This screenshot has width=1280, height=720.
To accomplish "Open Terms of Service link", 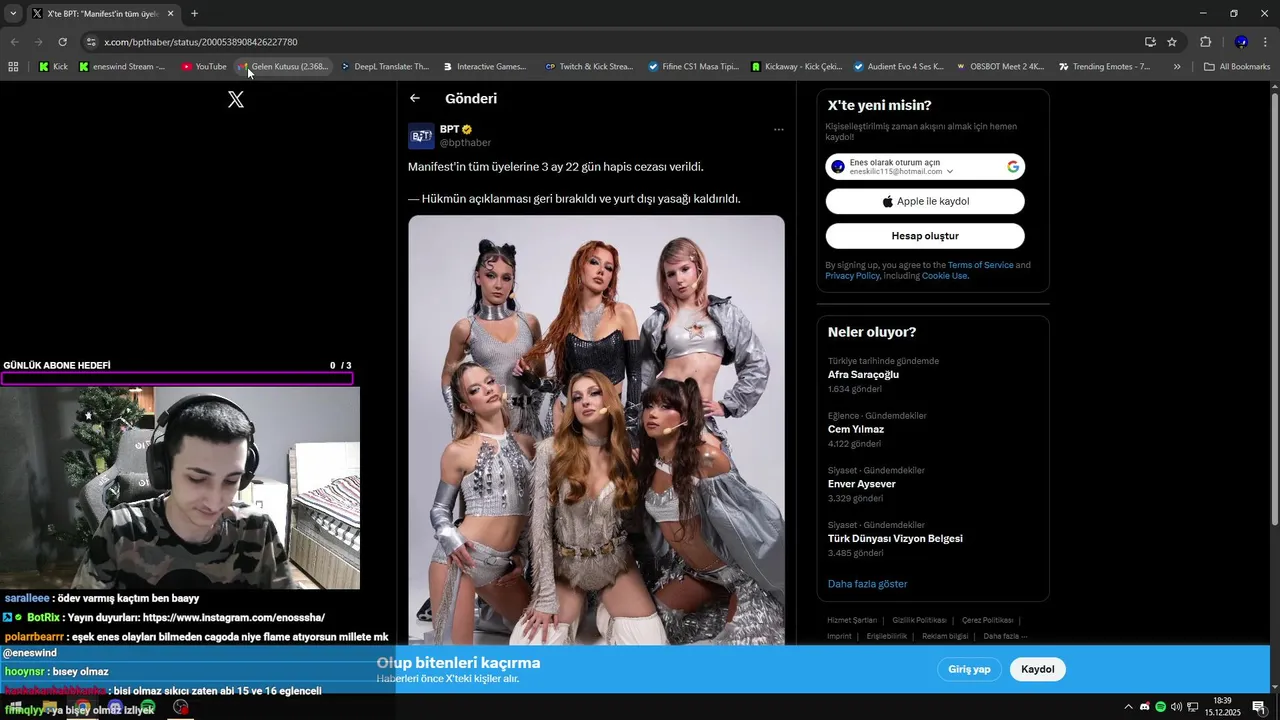I will point(980,265).
